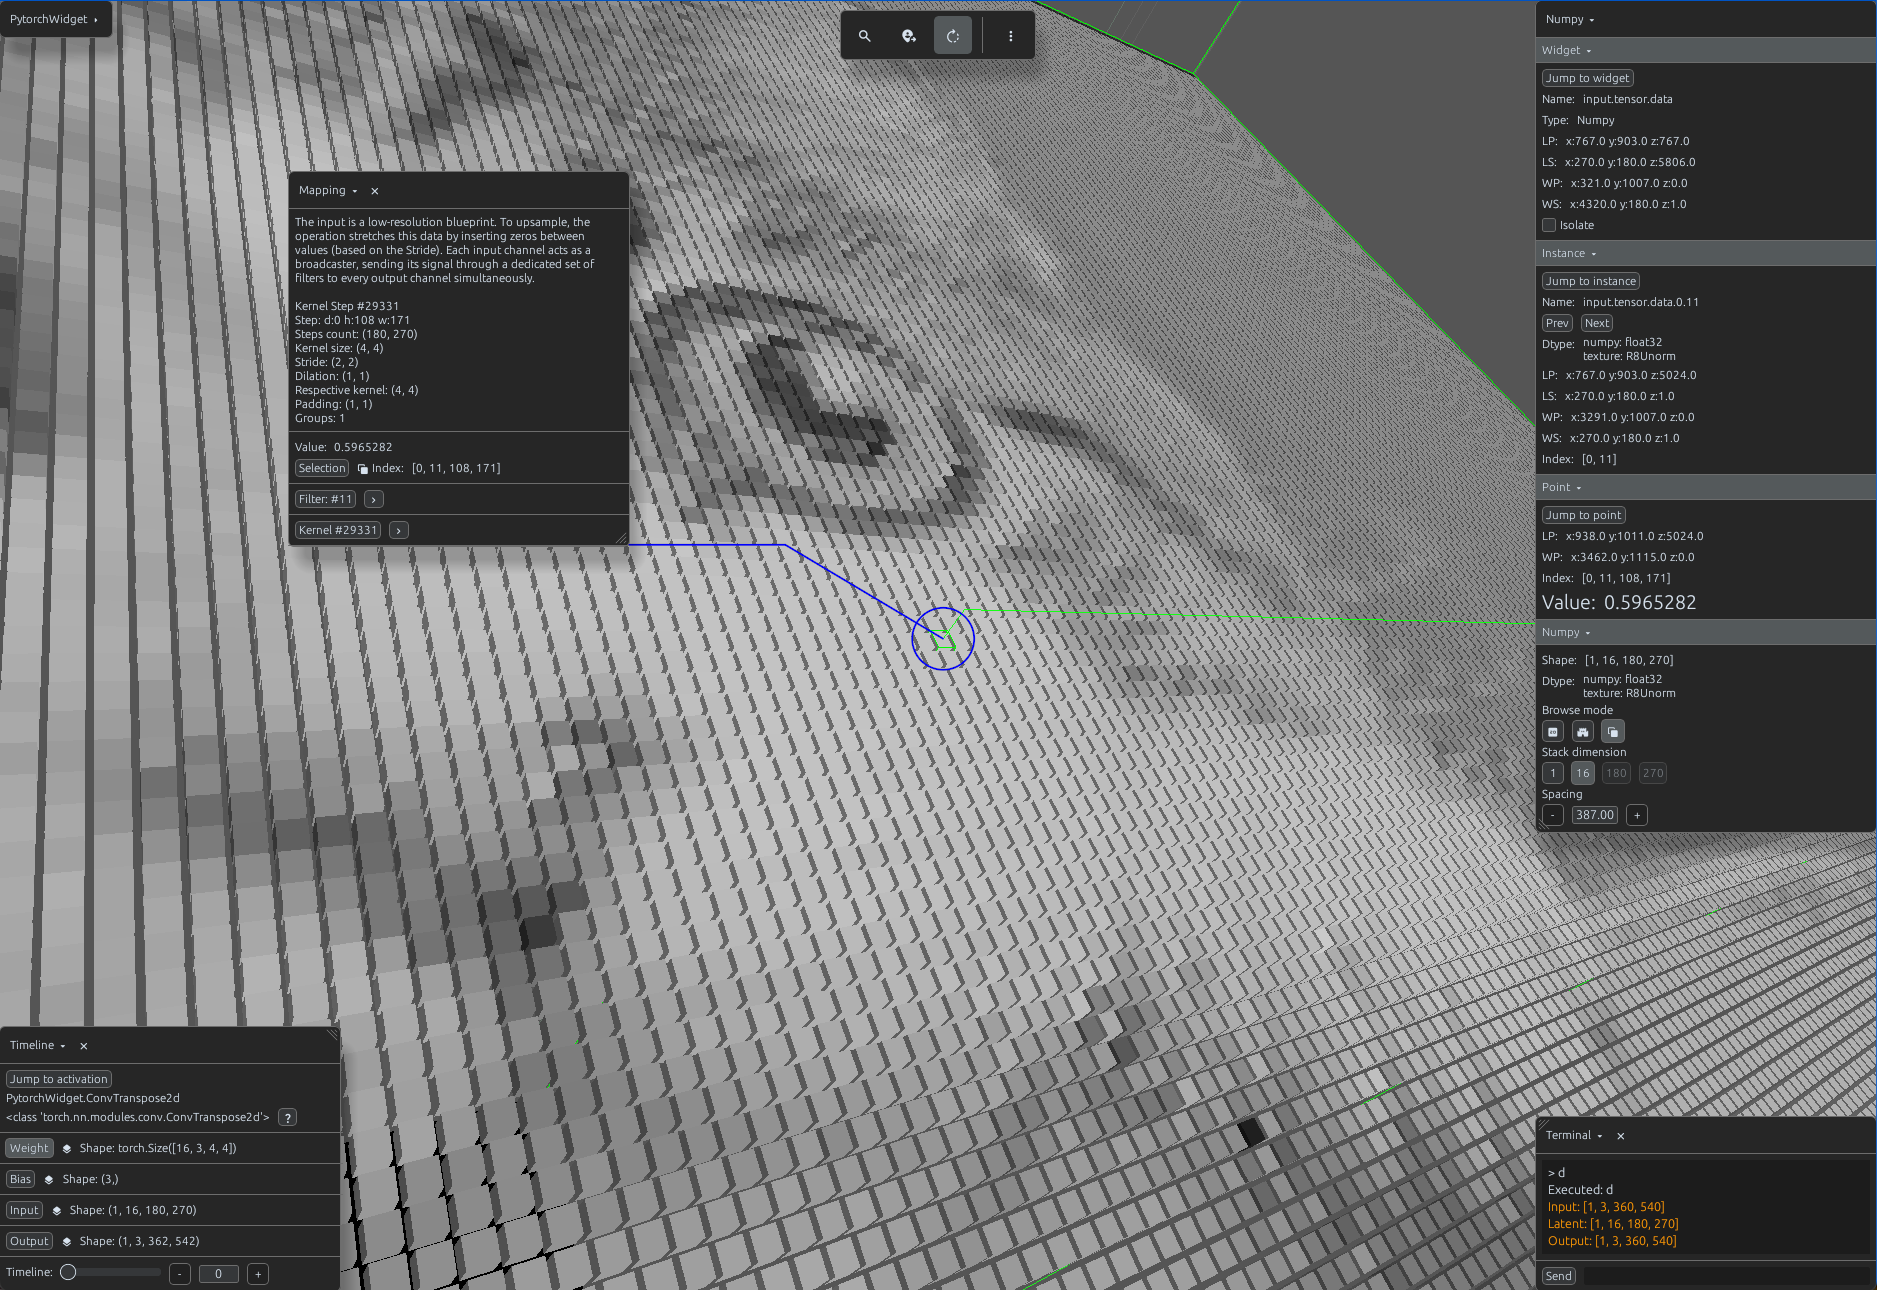1877x1290 pixels.
Task: Open the Mapping panel title dropdown
Action: point(328,191)
